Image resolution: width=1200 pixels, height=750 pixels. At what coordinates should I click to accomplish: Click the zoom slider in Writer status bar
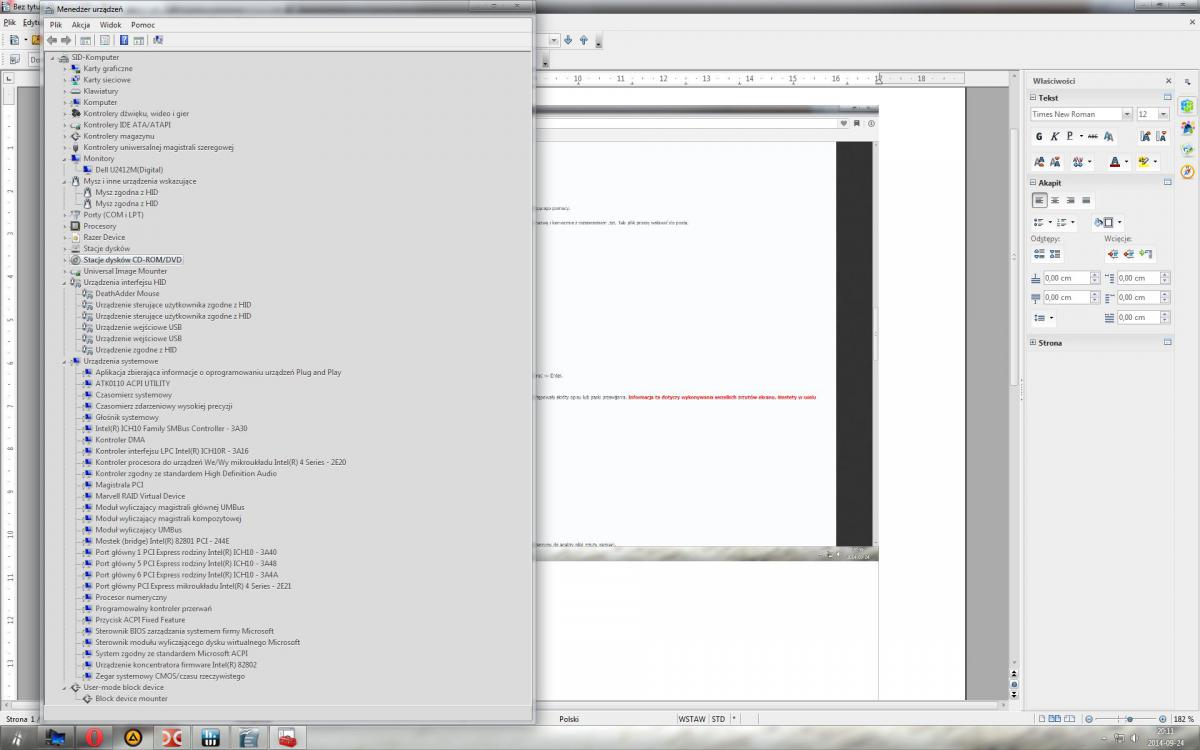click(1129, 719)
